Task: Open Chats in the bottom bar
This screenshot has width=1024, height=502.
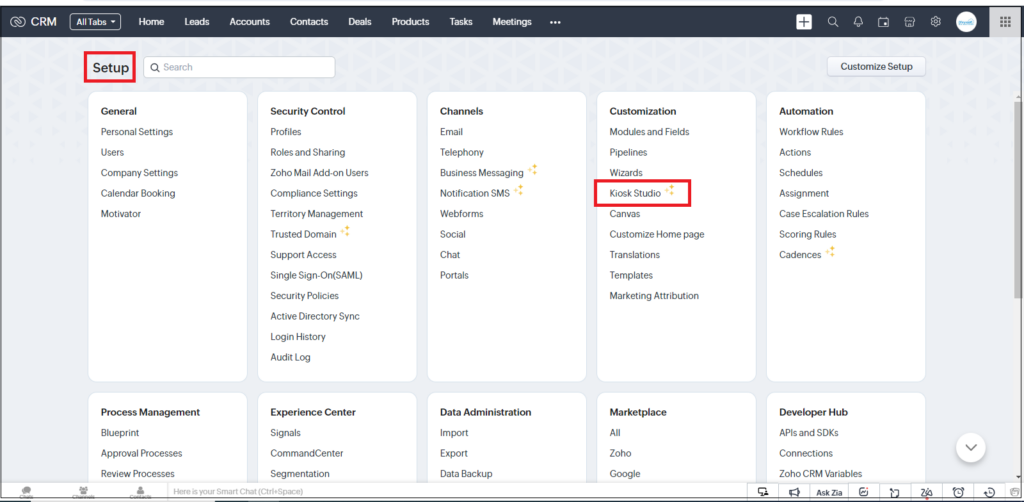Action: [26, 492]
